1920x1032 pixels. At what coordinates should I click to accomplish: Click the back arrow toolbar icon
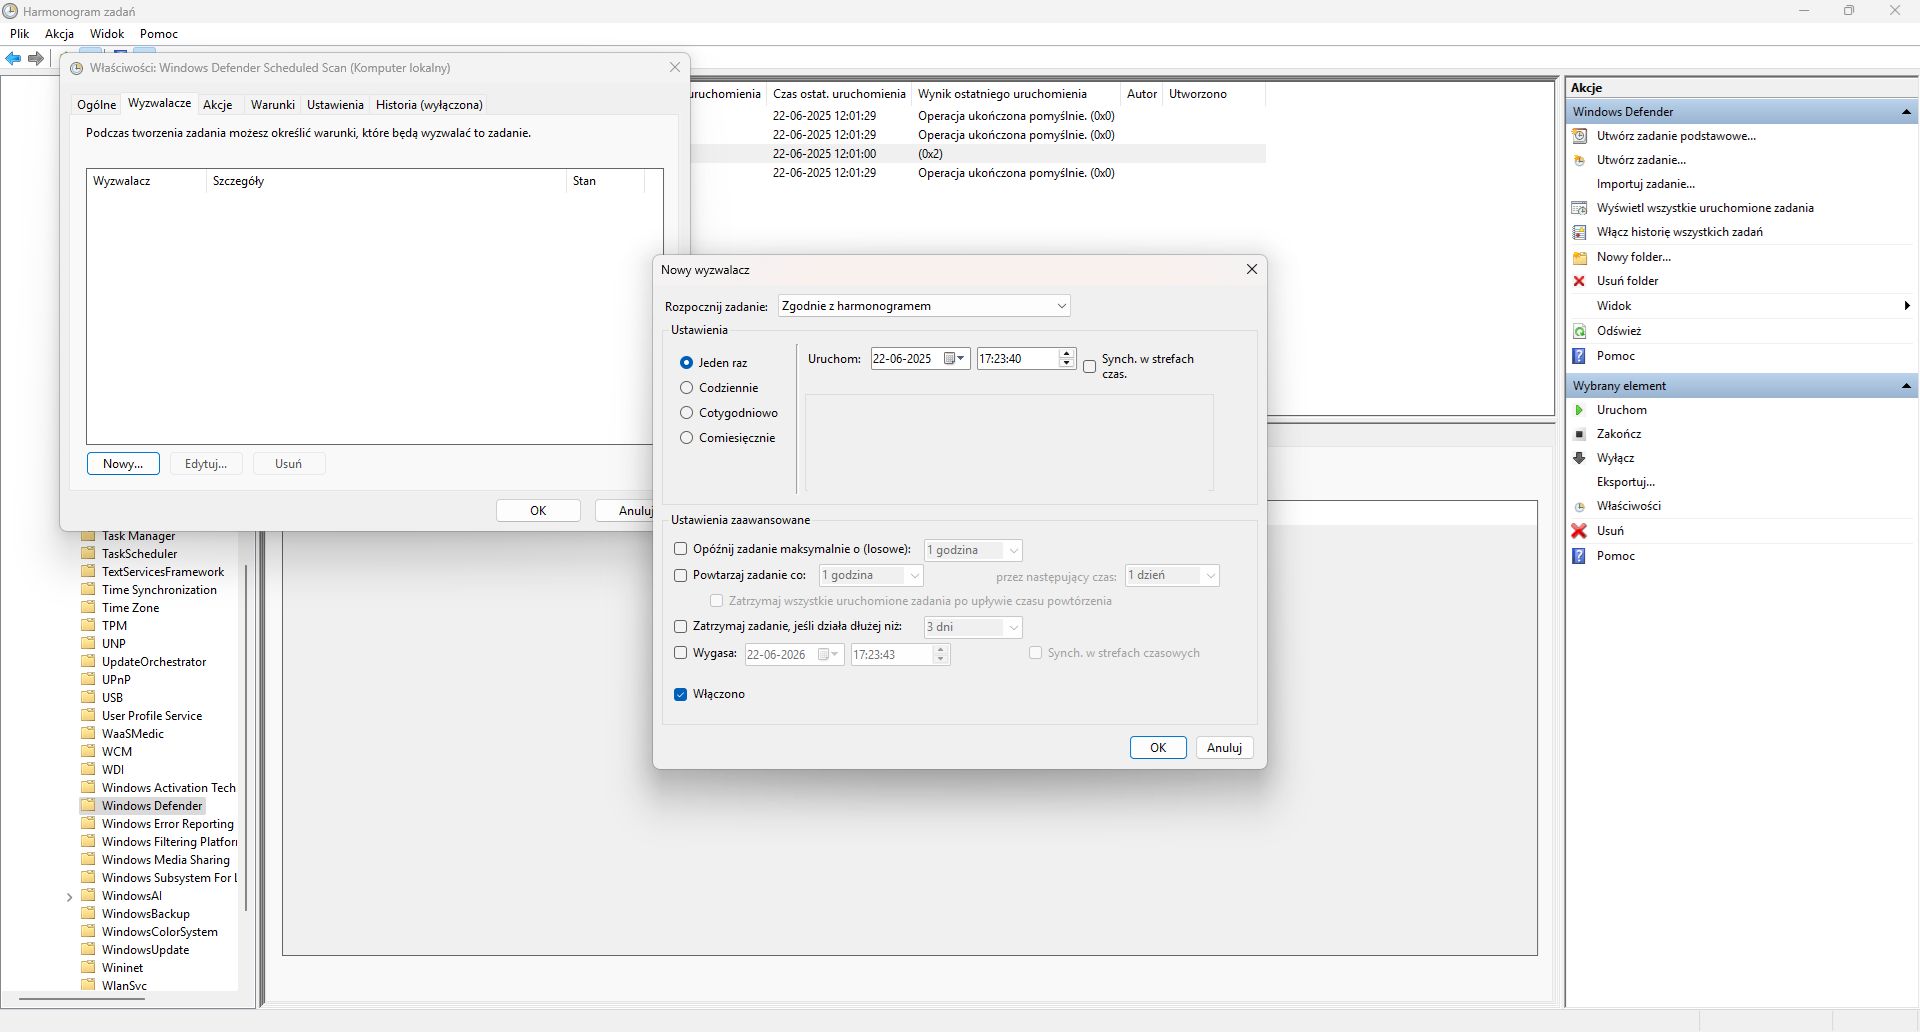(x=13, y=59)
